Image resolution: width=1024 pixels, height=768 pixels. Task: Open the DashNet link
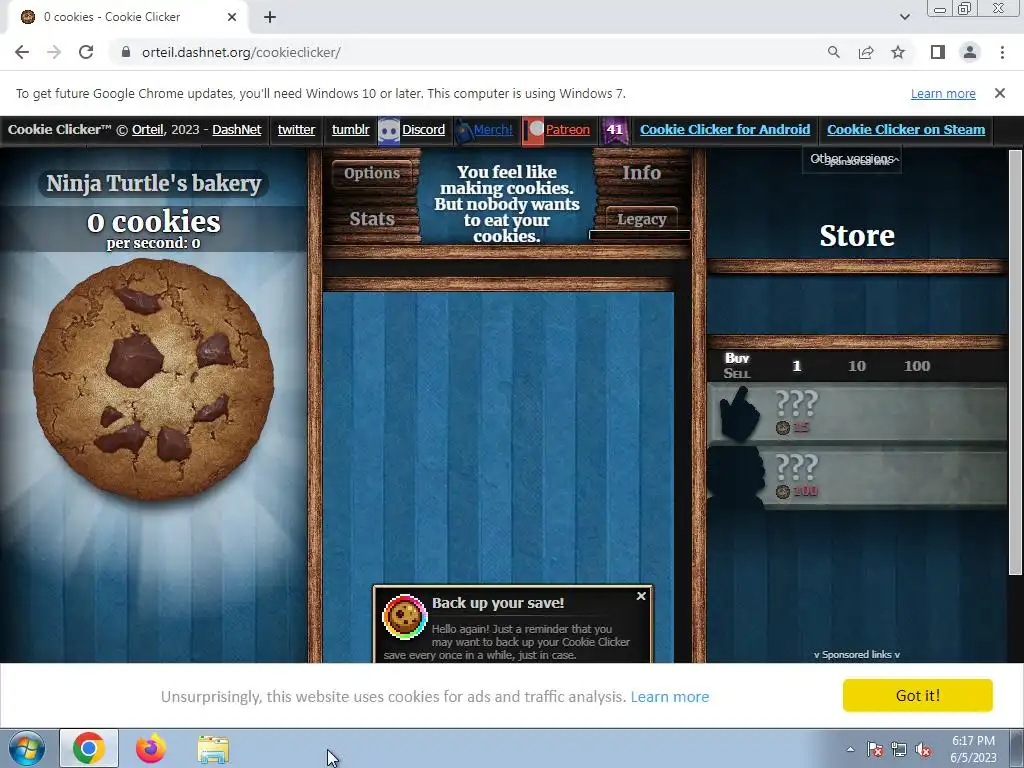click(236, 129)
